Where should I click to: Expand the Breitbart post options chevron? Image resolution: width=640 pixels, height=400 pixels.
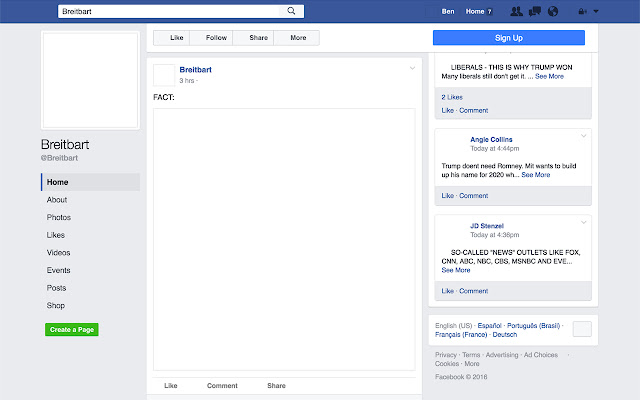pyautogui.click(x=412, y=69)
